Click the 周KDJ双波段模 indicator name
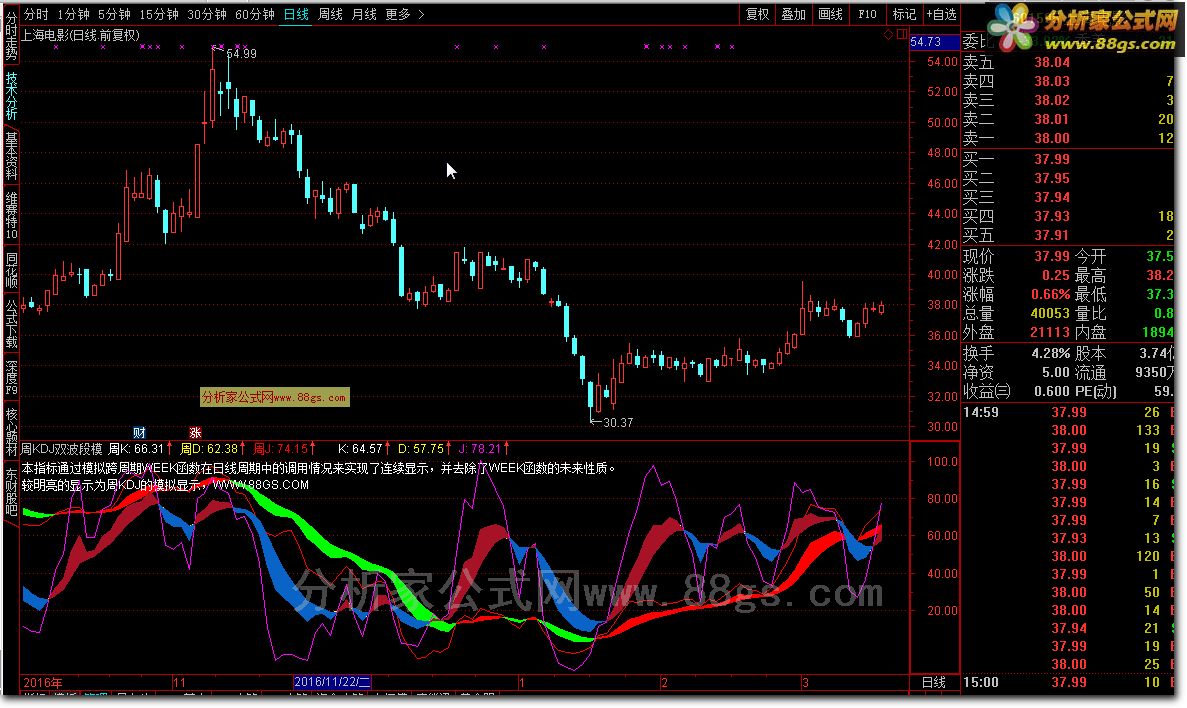 click(61, 449)
